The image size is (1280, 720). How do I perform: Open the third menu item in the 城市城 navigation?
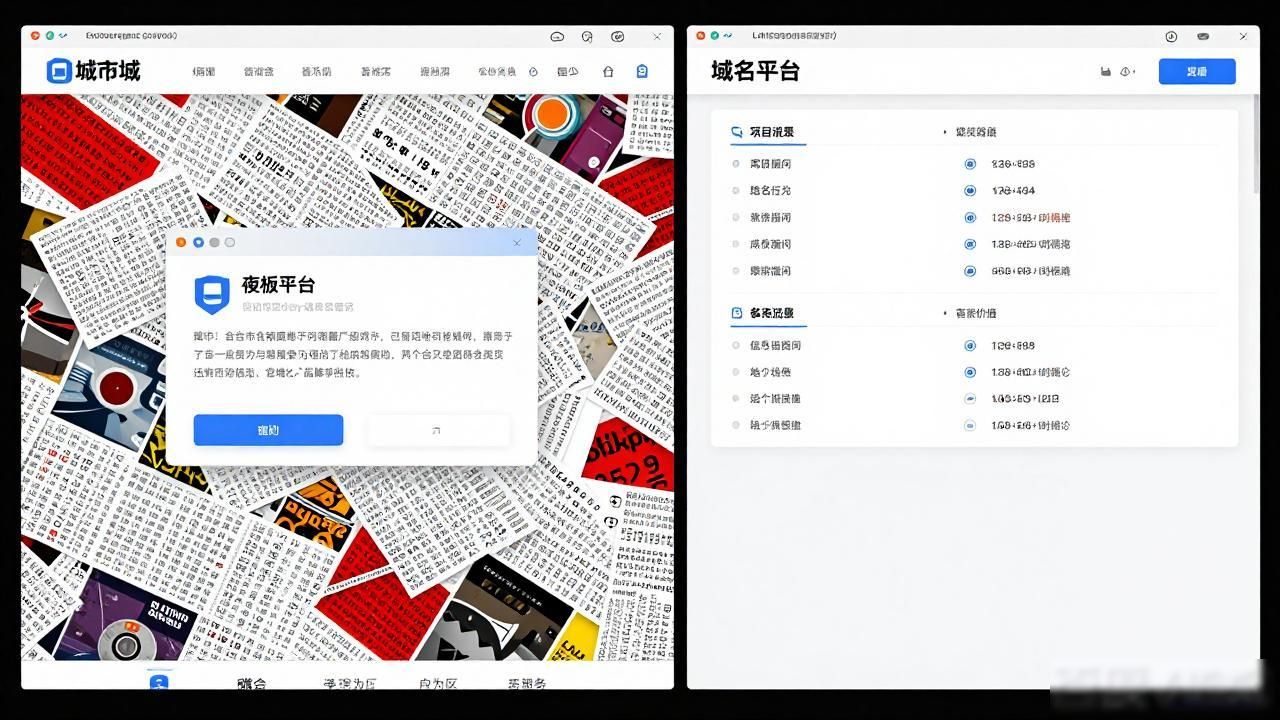click(316, 72)
